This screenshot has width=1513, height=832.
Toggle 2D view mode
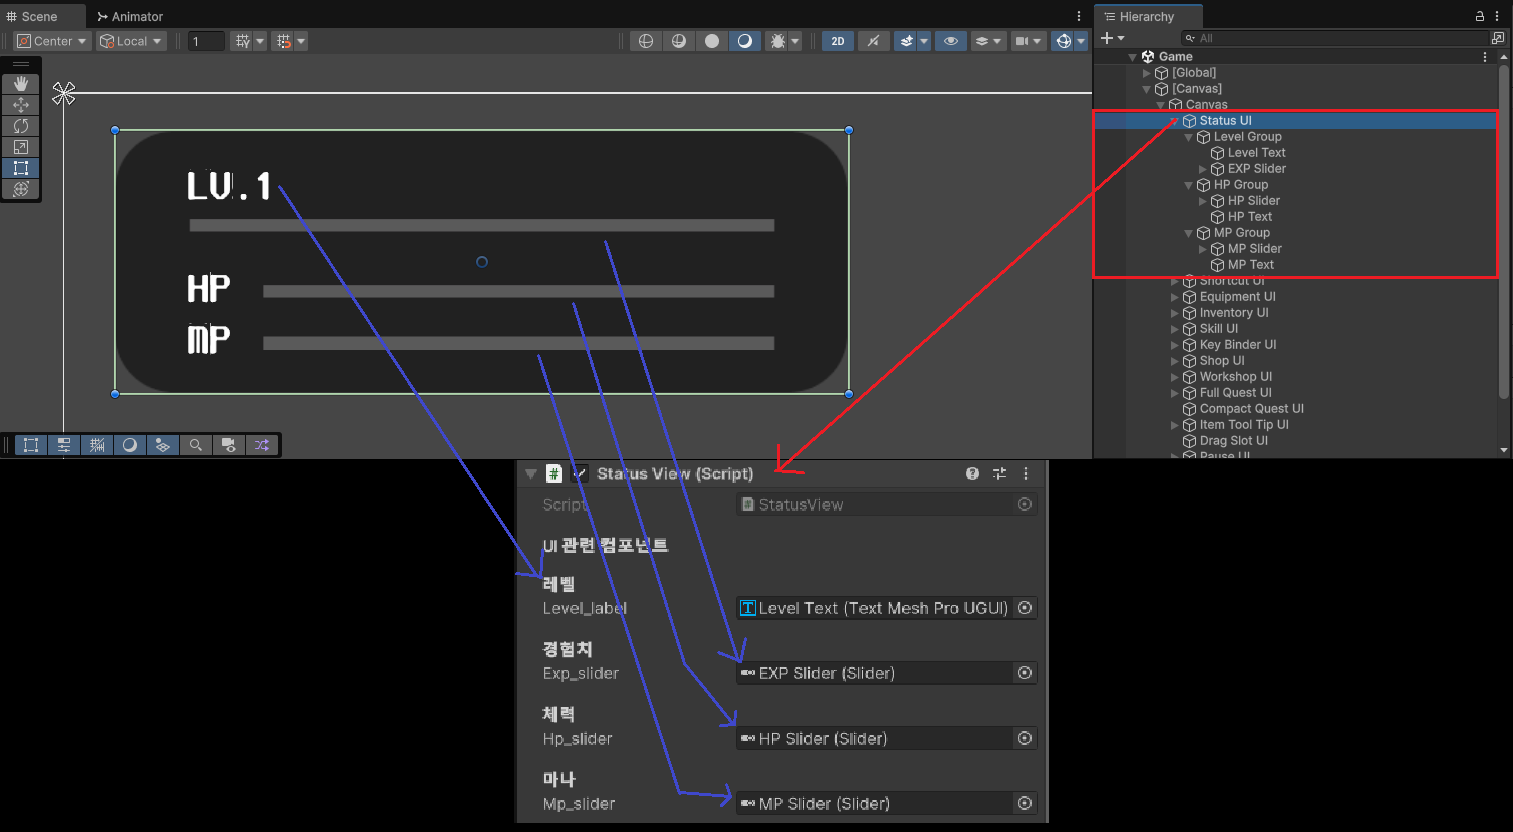(x=838, y=41)
